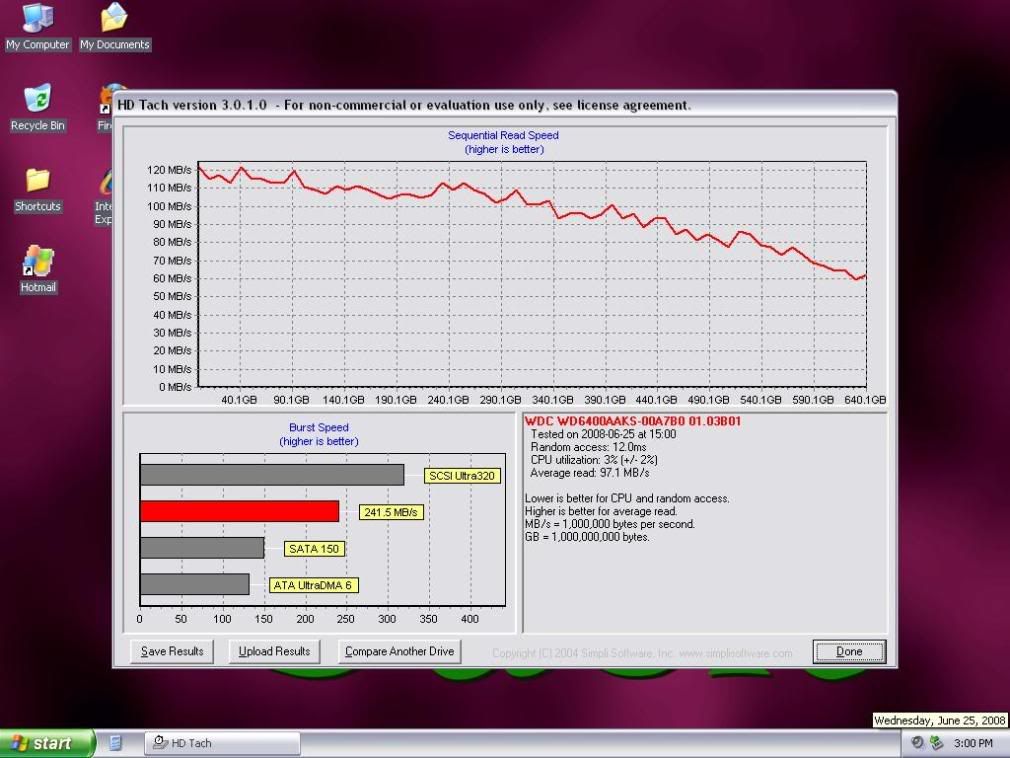Click the SATA 150 label
This screenshot has width=1010, height=758.
(x=314, y=549)
